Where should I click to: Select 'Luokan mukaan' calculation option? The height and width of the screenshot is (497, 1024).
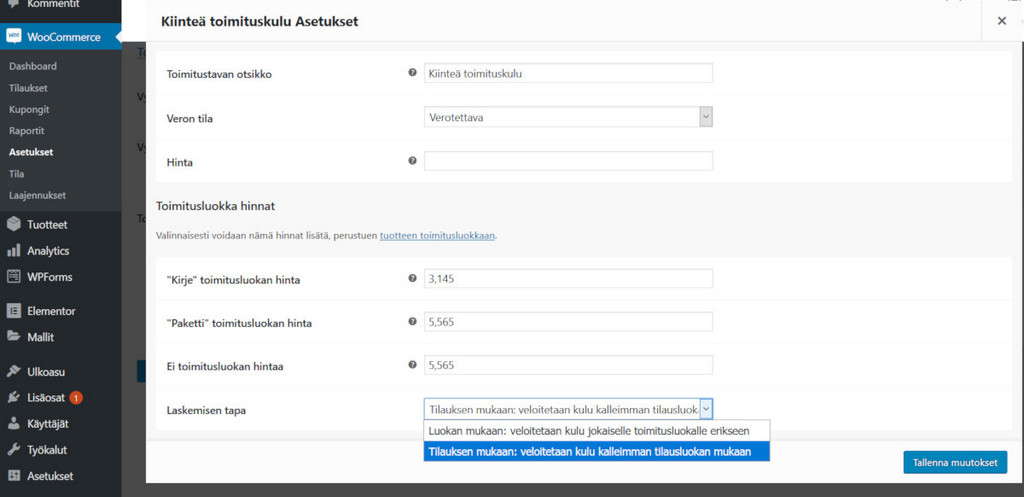tap(597, 430)
